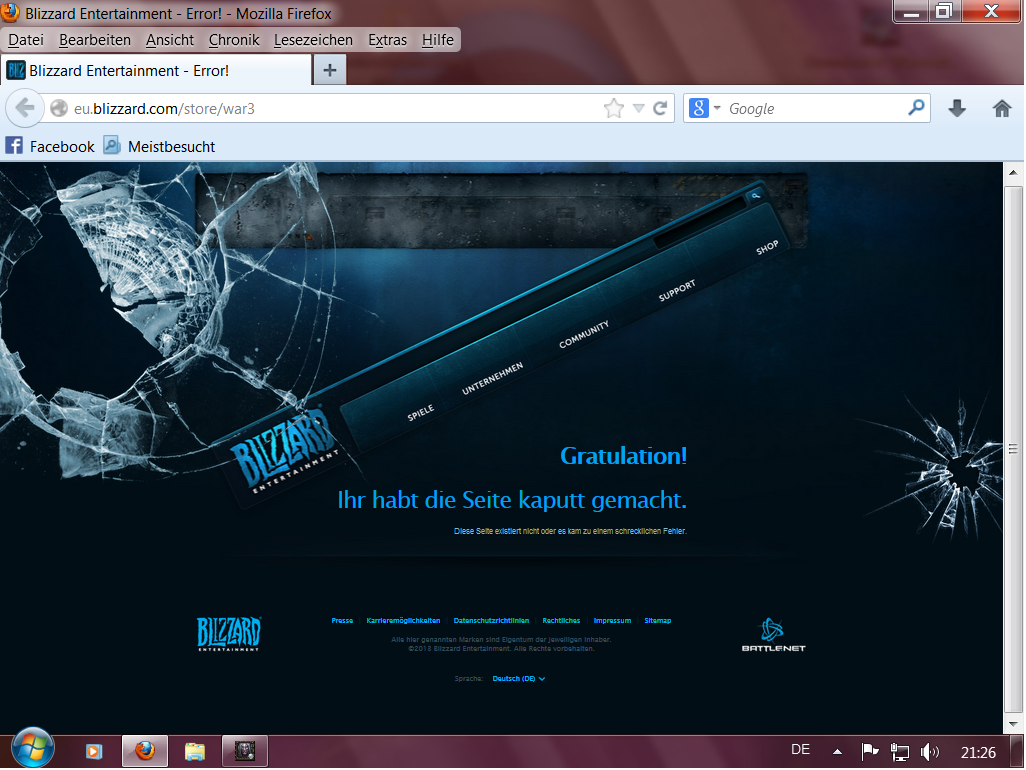
Task: Open Windows Explorer folder in taskbar
Action: click(195, 751)
